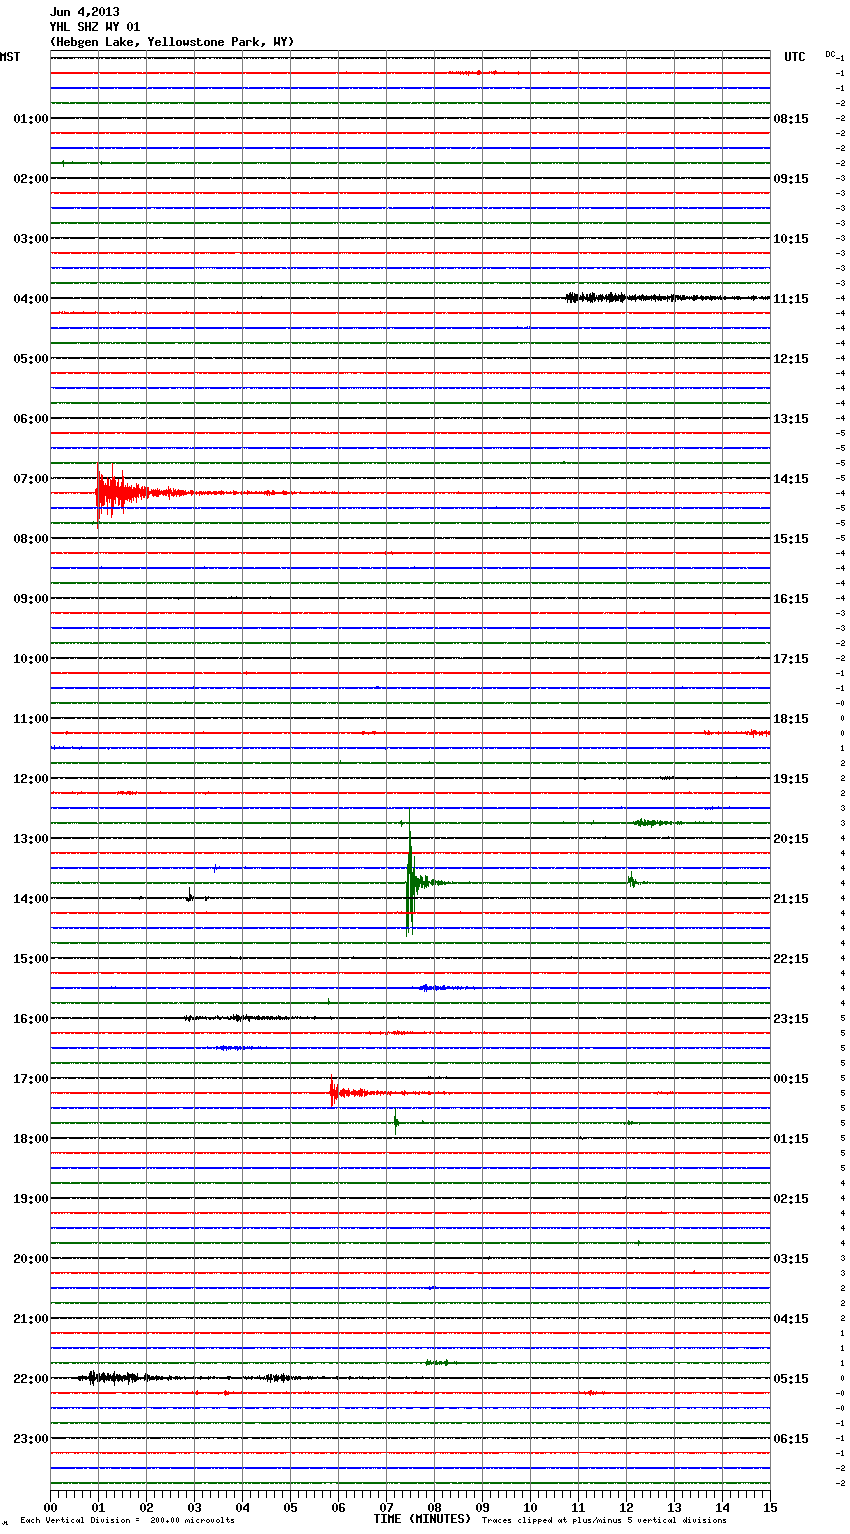Click minute tick label 03 on bottom axis

[x=194, y=1507]
